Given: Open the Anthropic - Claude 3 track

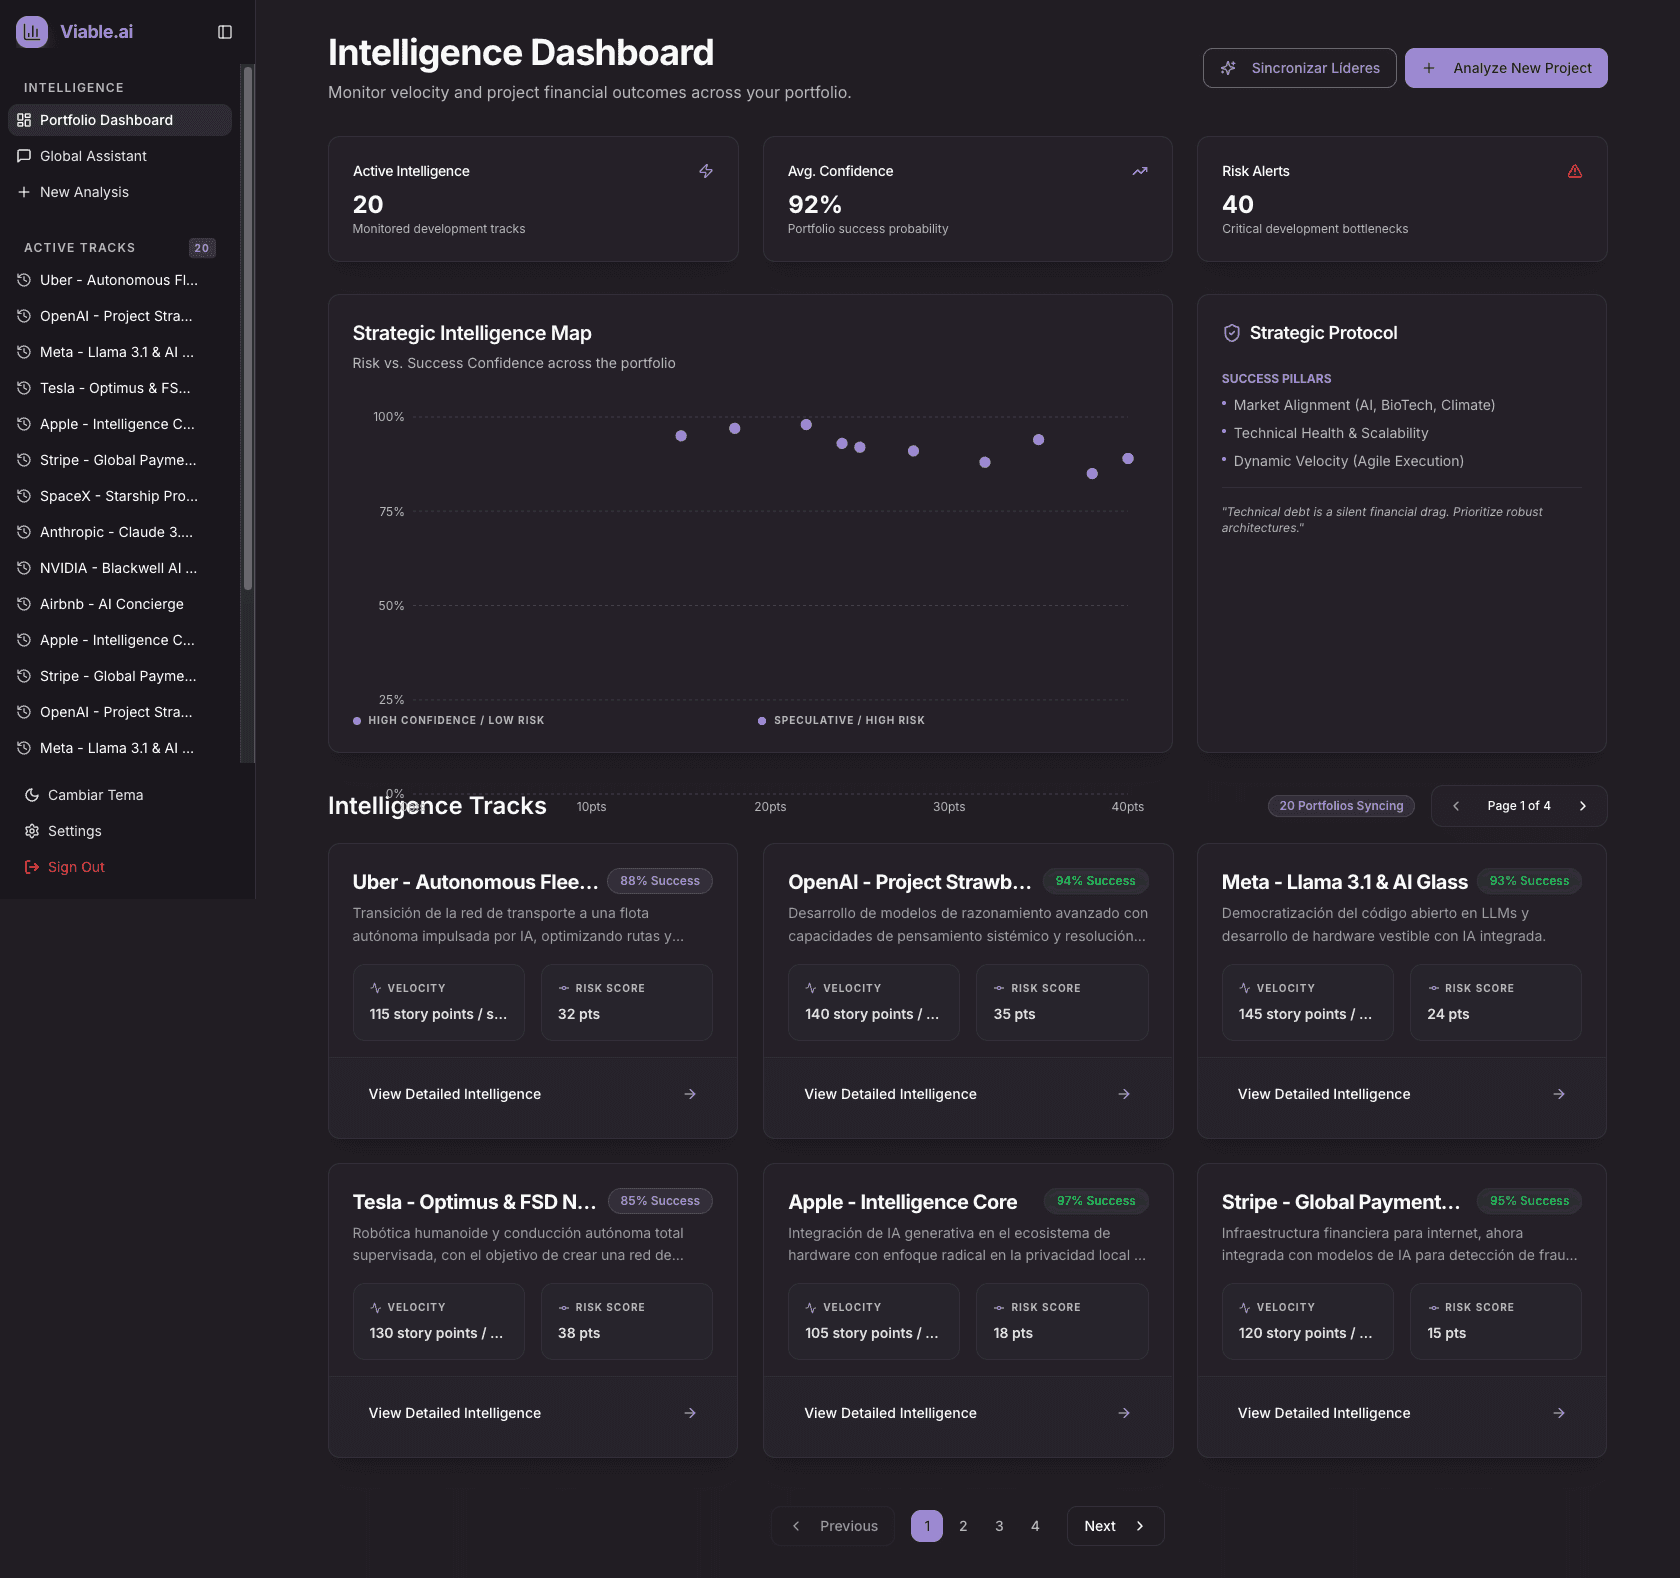Looking at the screenshot, I should [120, 532].
